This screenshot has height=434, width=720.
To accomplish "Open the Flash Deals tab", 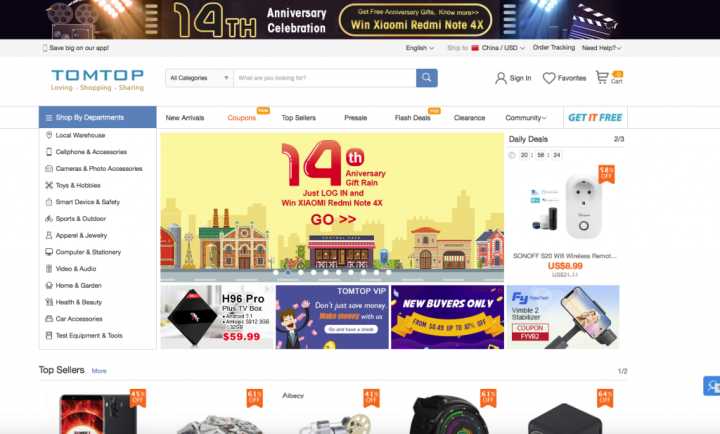I will coord(412,118).
